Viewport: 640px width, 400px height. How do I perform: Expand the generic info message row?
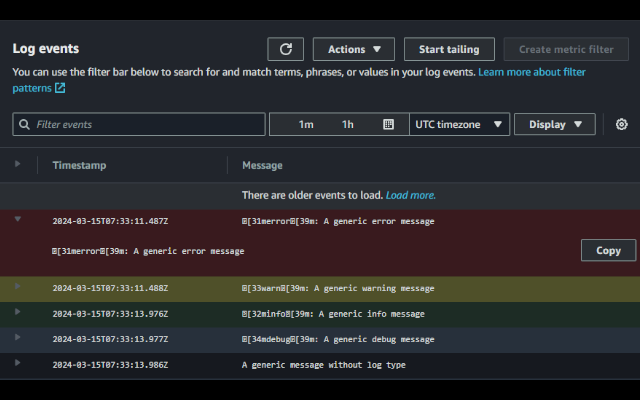tap(18, 312)
